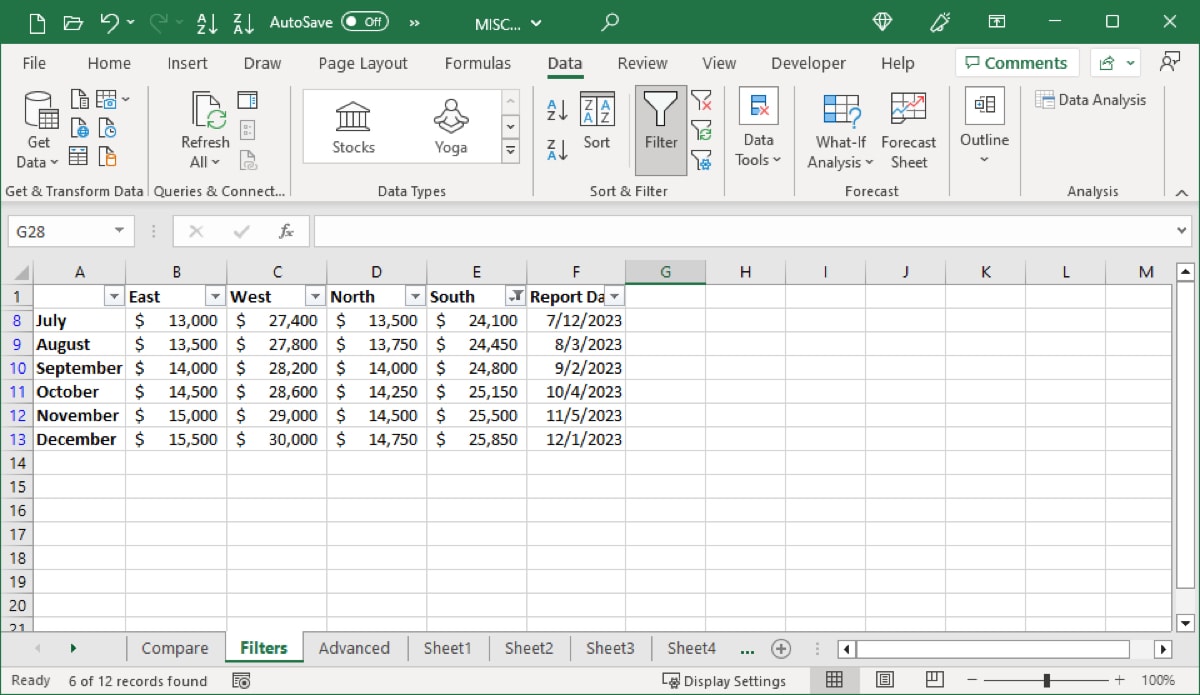Click the Data Analysis command
1200x695 pixels.
click(x=1091, y=99)
